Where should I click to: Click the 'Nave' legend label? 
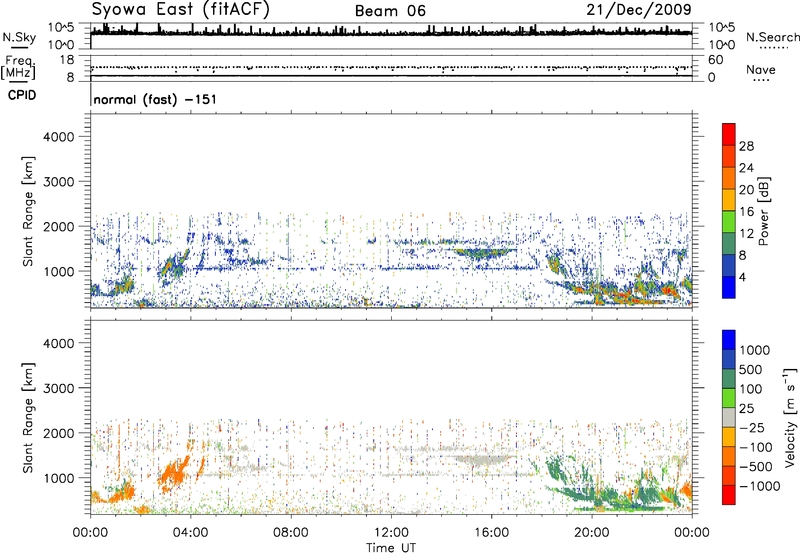click(x=761, y=69)
